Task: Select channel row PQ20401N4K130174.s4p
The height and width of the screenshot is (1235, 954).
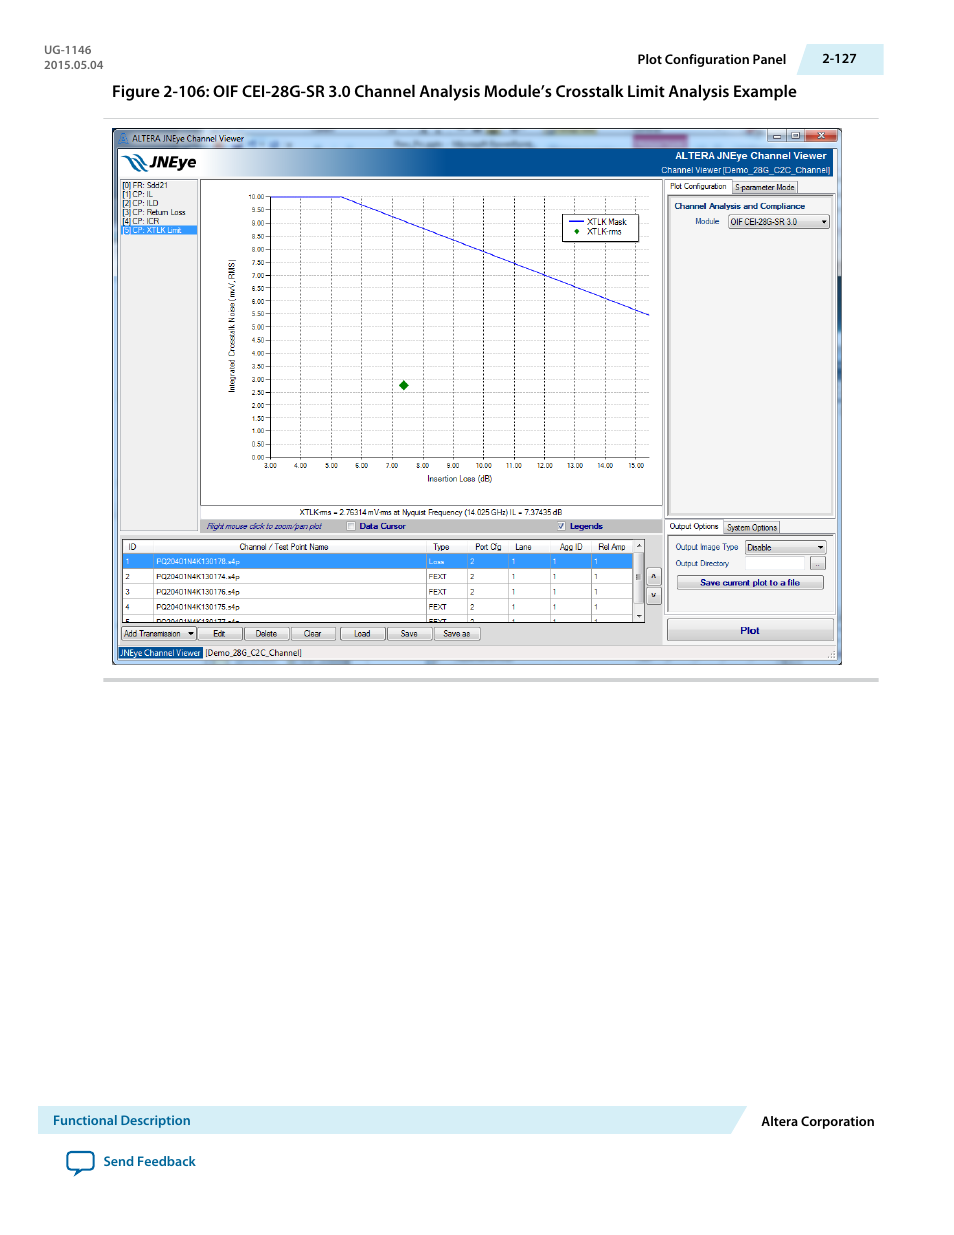Action: pyautogui.click(x=378, y=576)
